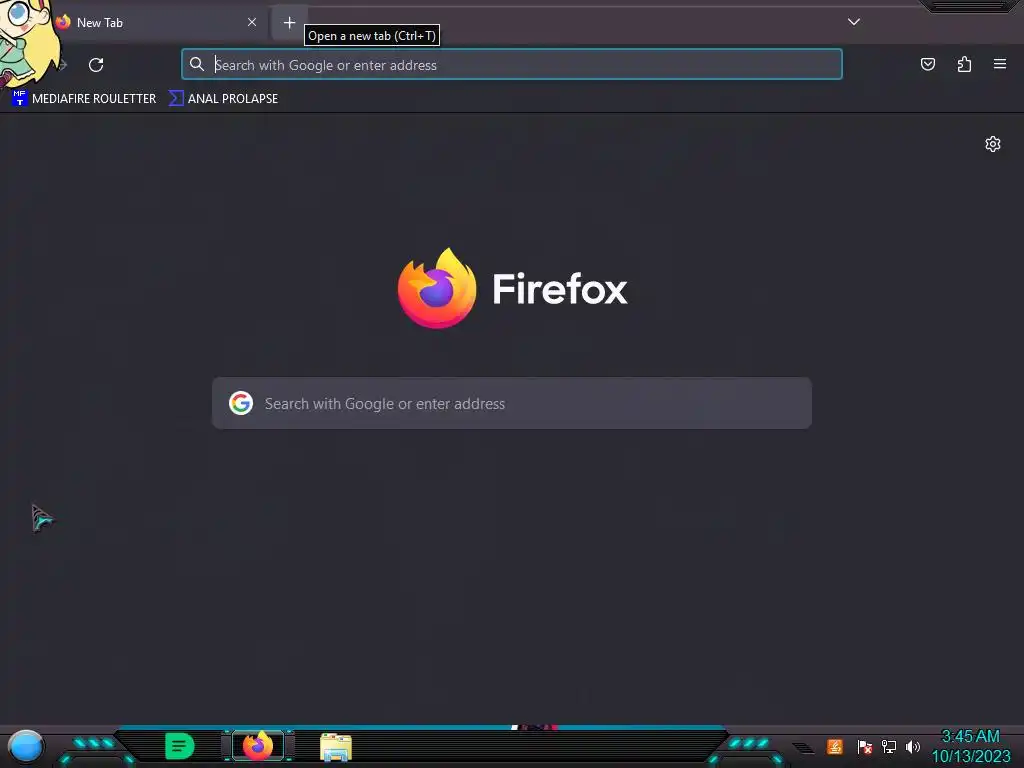This screenshot has height=768, width=1024.
Task: Open File Explorer from the taskbar
Action: point(336,747)
